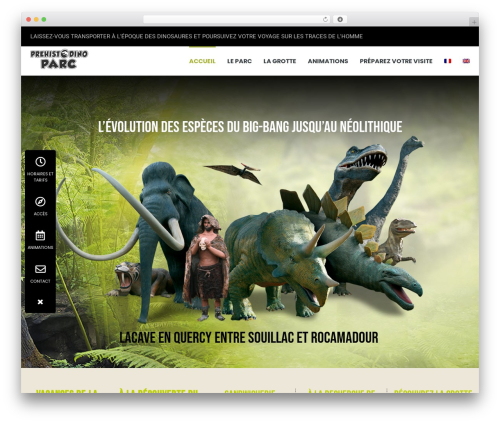Viewport: 500px width, 423px height.
Task: Open a new browser tab with plus
Action: tap(474, 22)
